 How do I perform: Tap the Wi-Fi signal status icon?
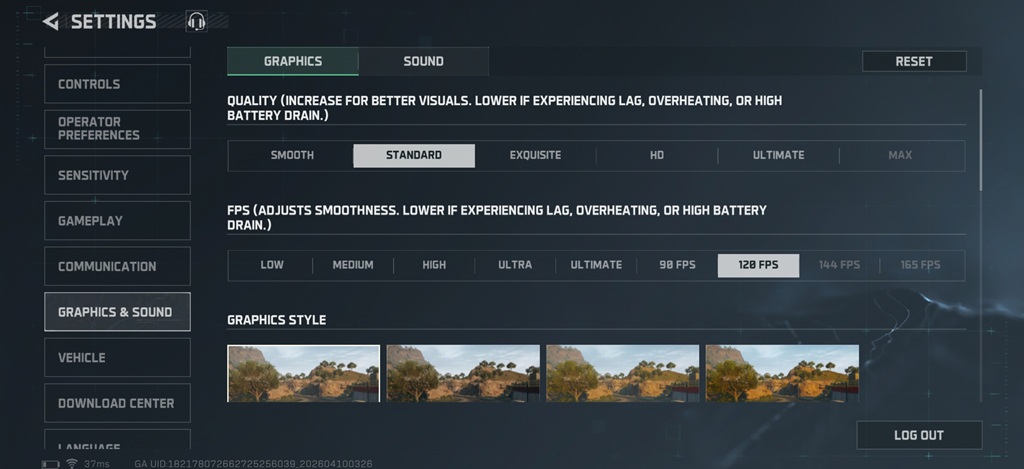72,464
